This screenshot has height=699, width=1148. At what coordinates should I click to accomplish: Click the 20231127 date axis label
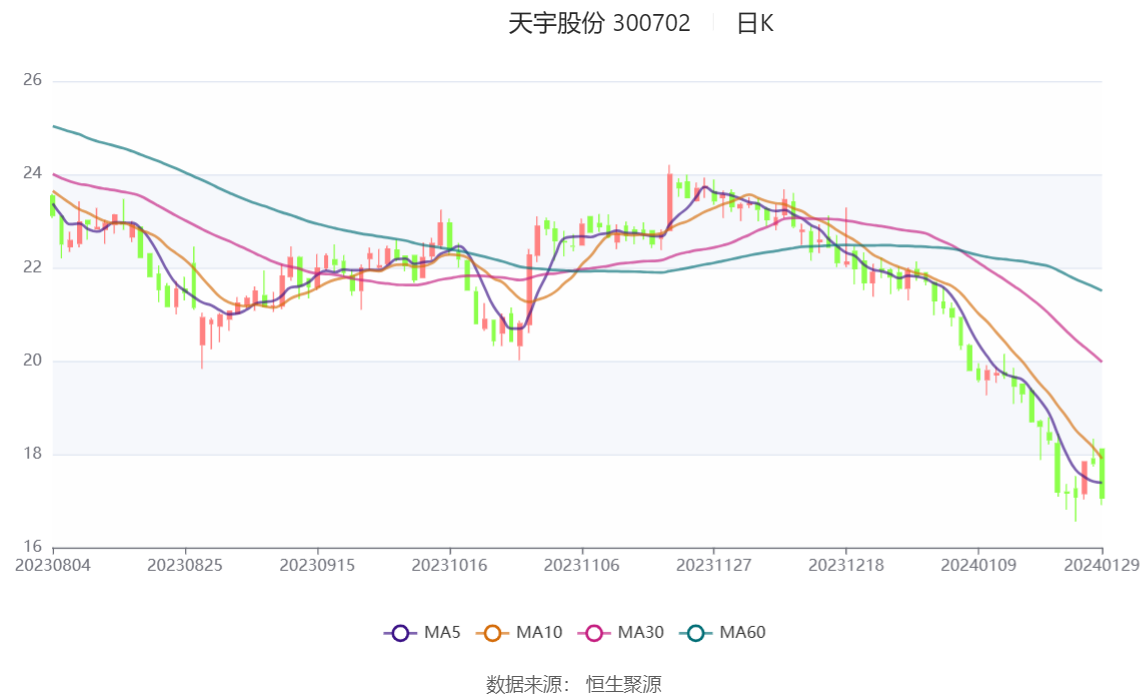(x=714, y=565)
